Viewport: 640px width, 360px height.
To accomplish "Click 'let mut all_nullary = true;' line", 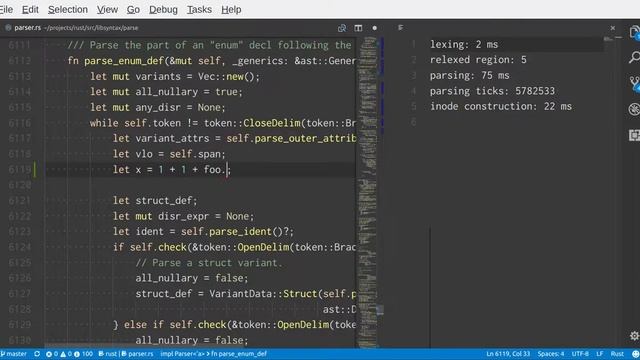I will click(166, 92).
